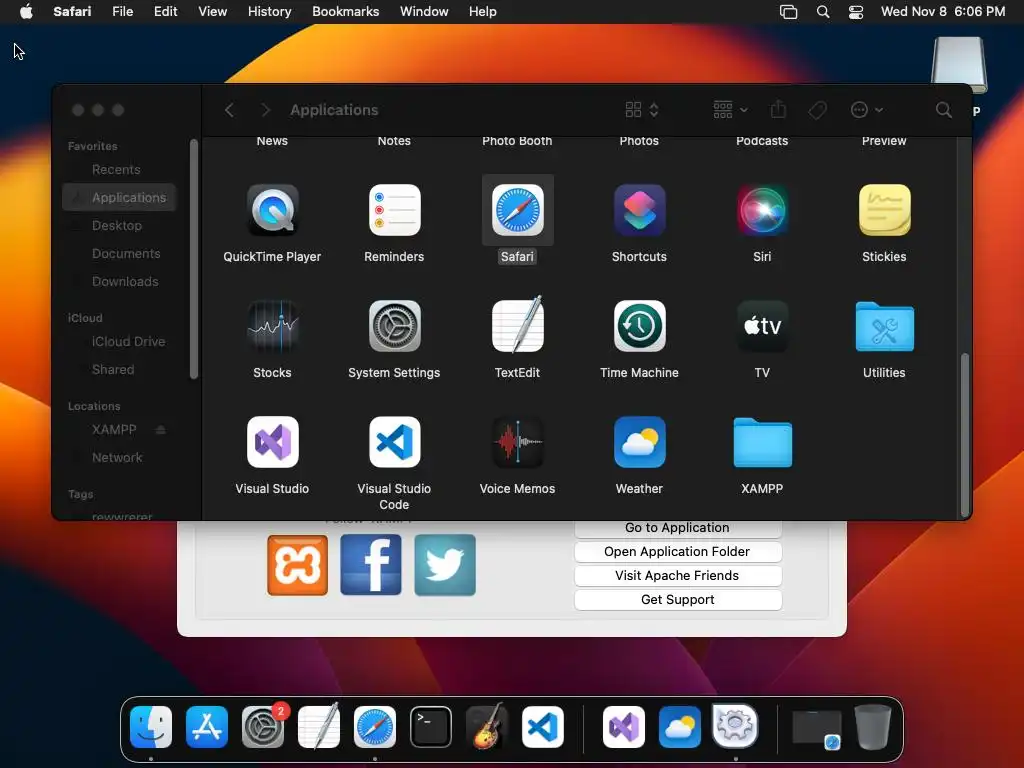The height and width of the screenshot is (768, 1024).
Task: Open the Action ellipsis menu
Action: pos(867,110)
